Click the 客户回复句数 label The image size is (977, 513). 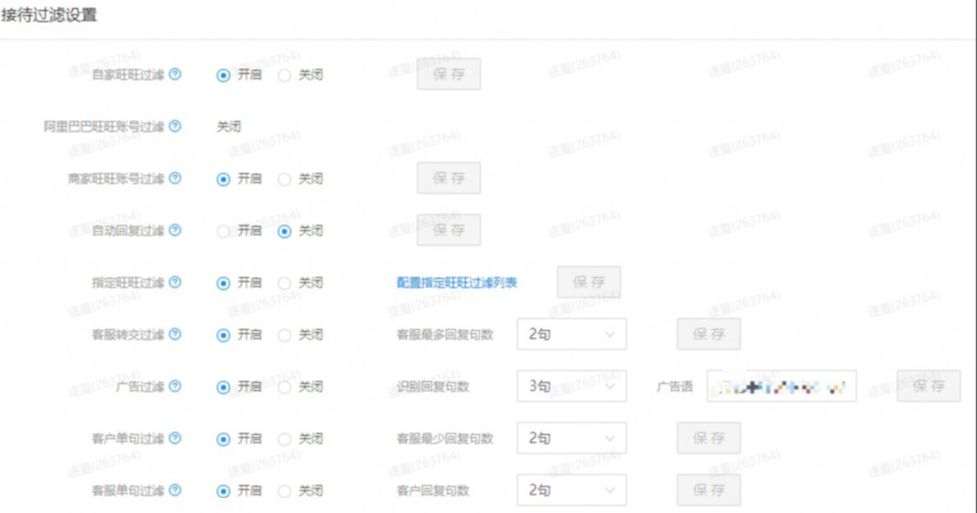tap(432, 491)
